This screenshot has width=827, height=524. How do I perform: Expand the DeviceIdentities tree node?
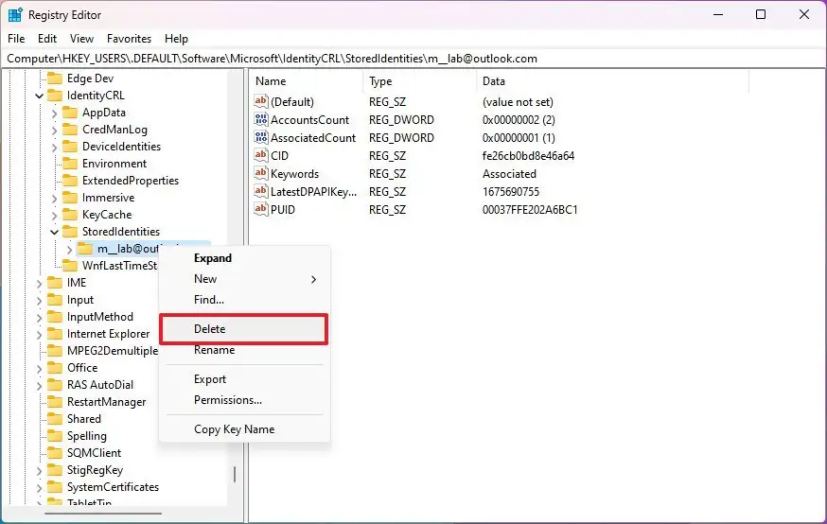[54, 147]
